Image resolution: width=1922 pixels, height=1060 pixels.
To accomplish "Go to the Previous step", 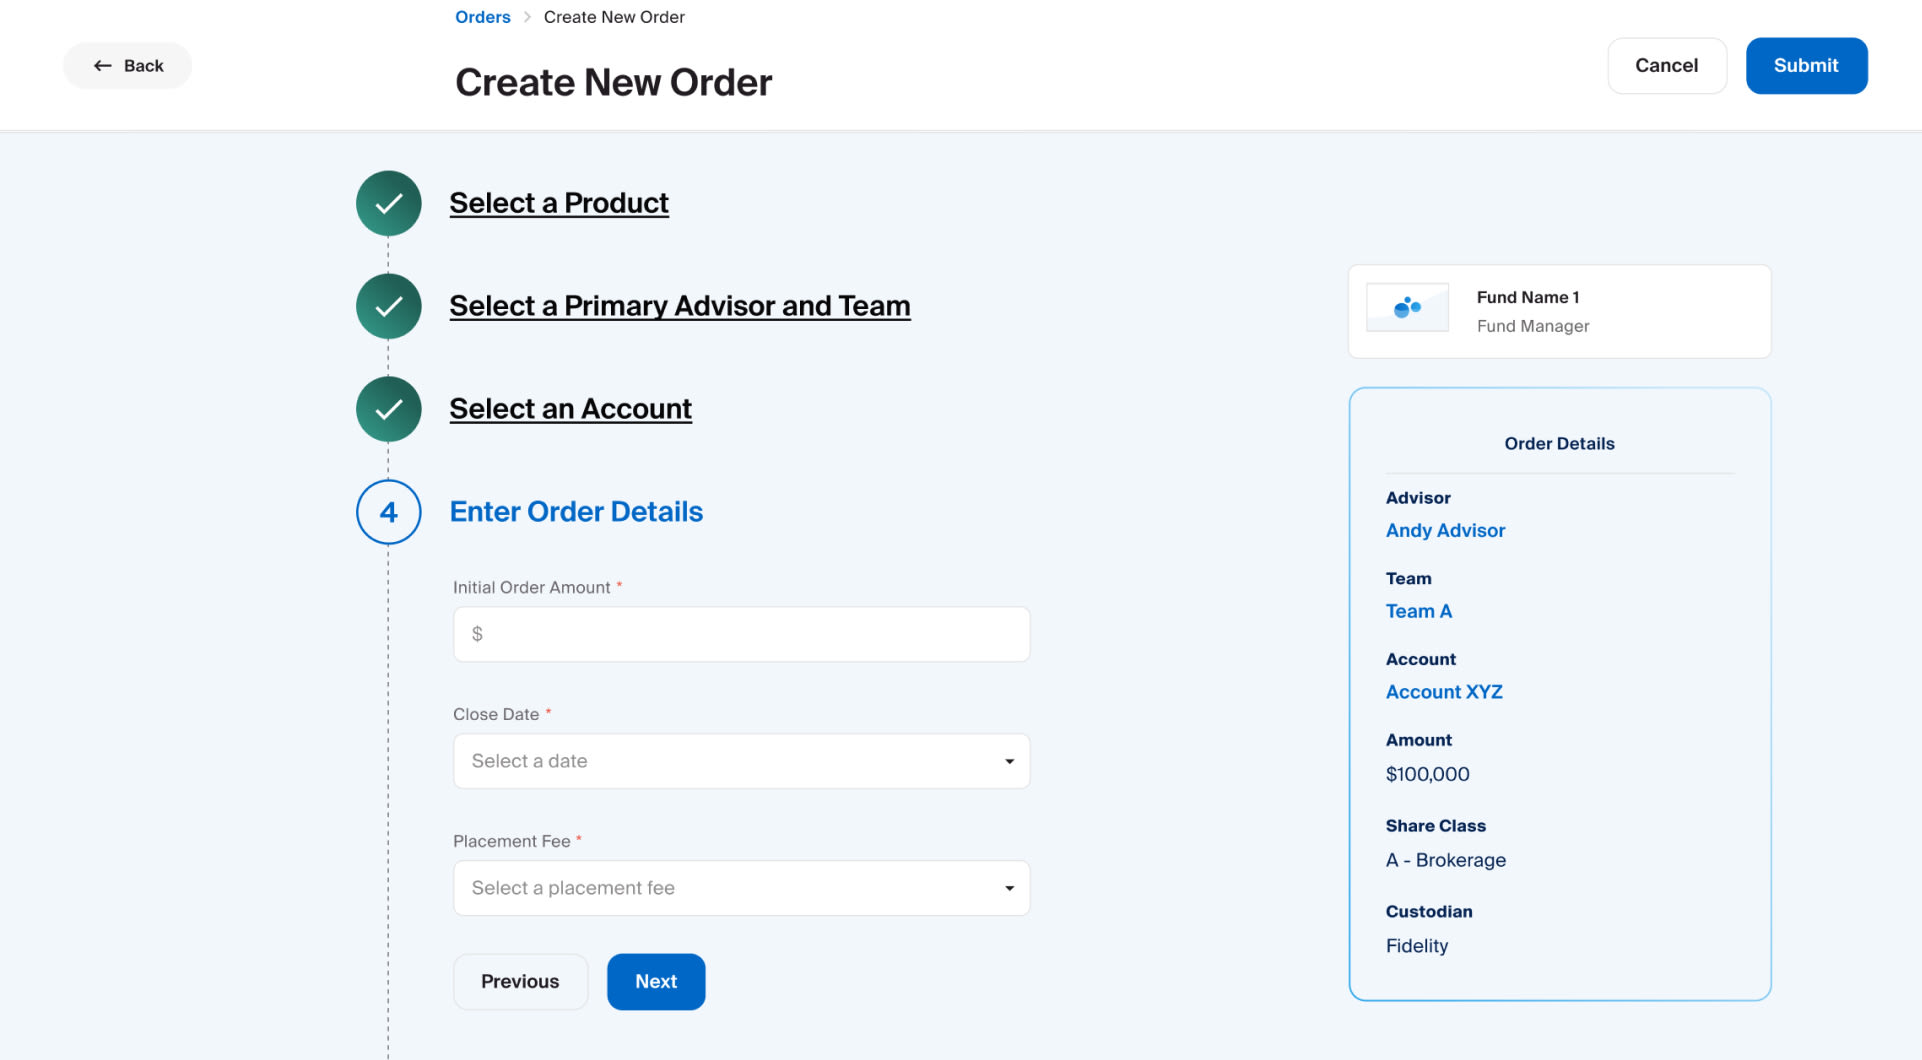I will pos(520,982).
